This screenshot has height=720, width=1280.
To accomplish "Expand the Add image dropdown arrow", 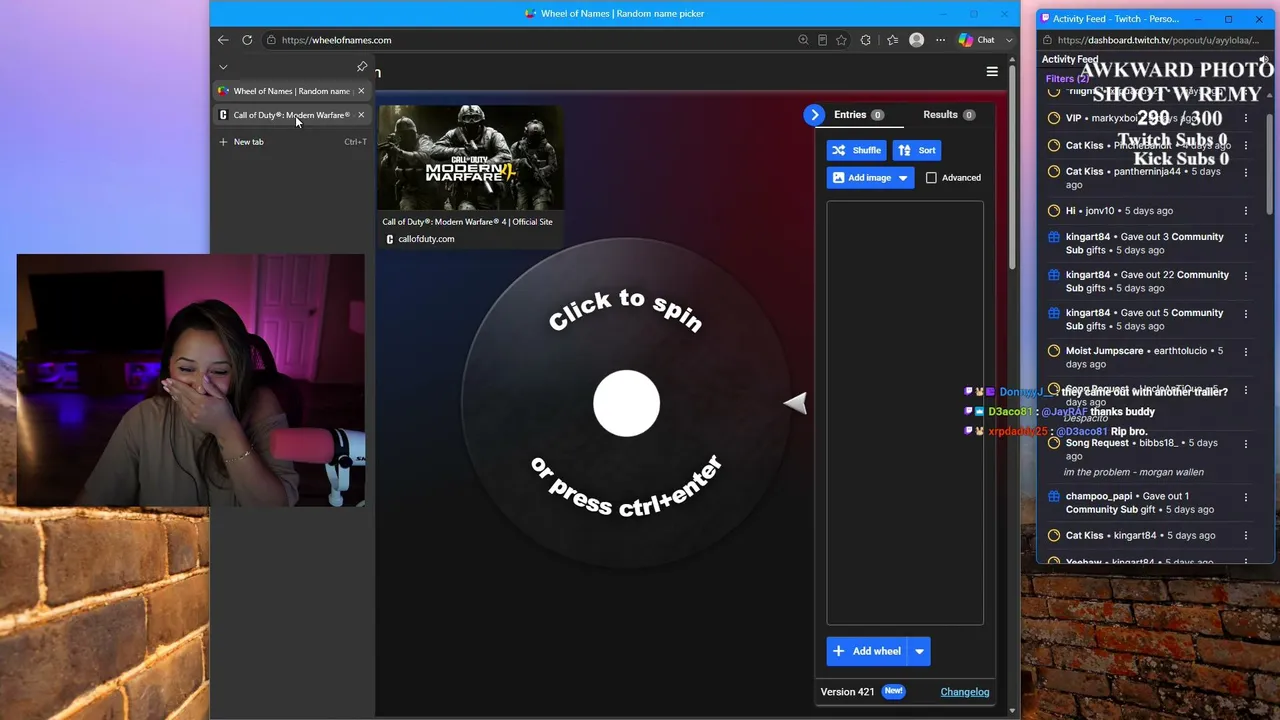I will click(903, 178).
